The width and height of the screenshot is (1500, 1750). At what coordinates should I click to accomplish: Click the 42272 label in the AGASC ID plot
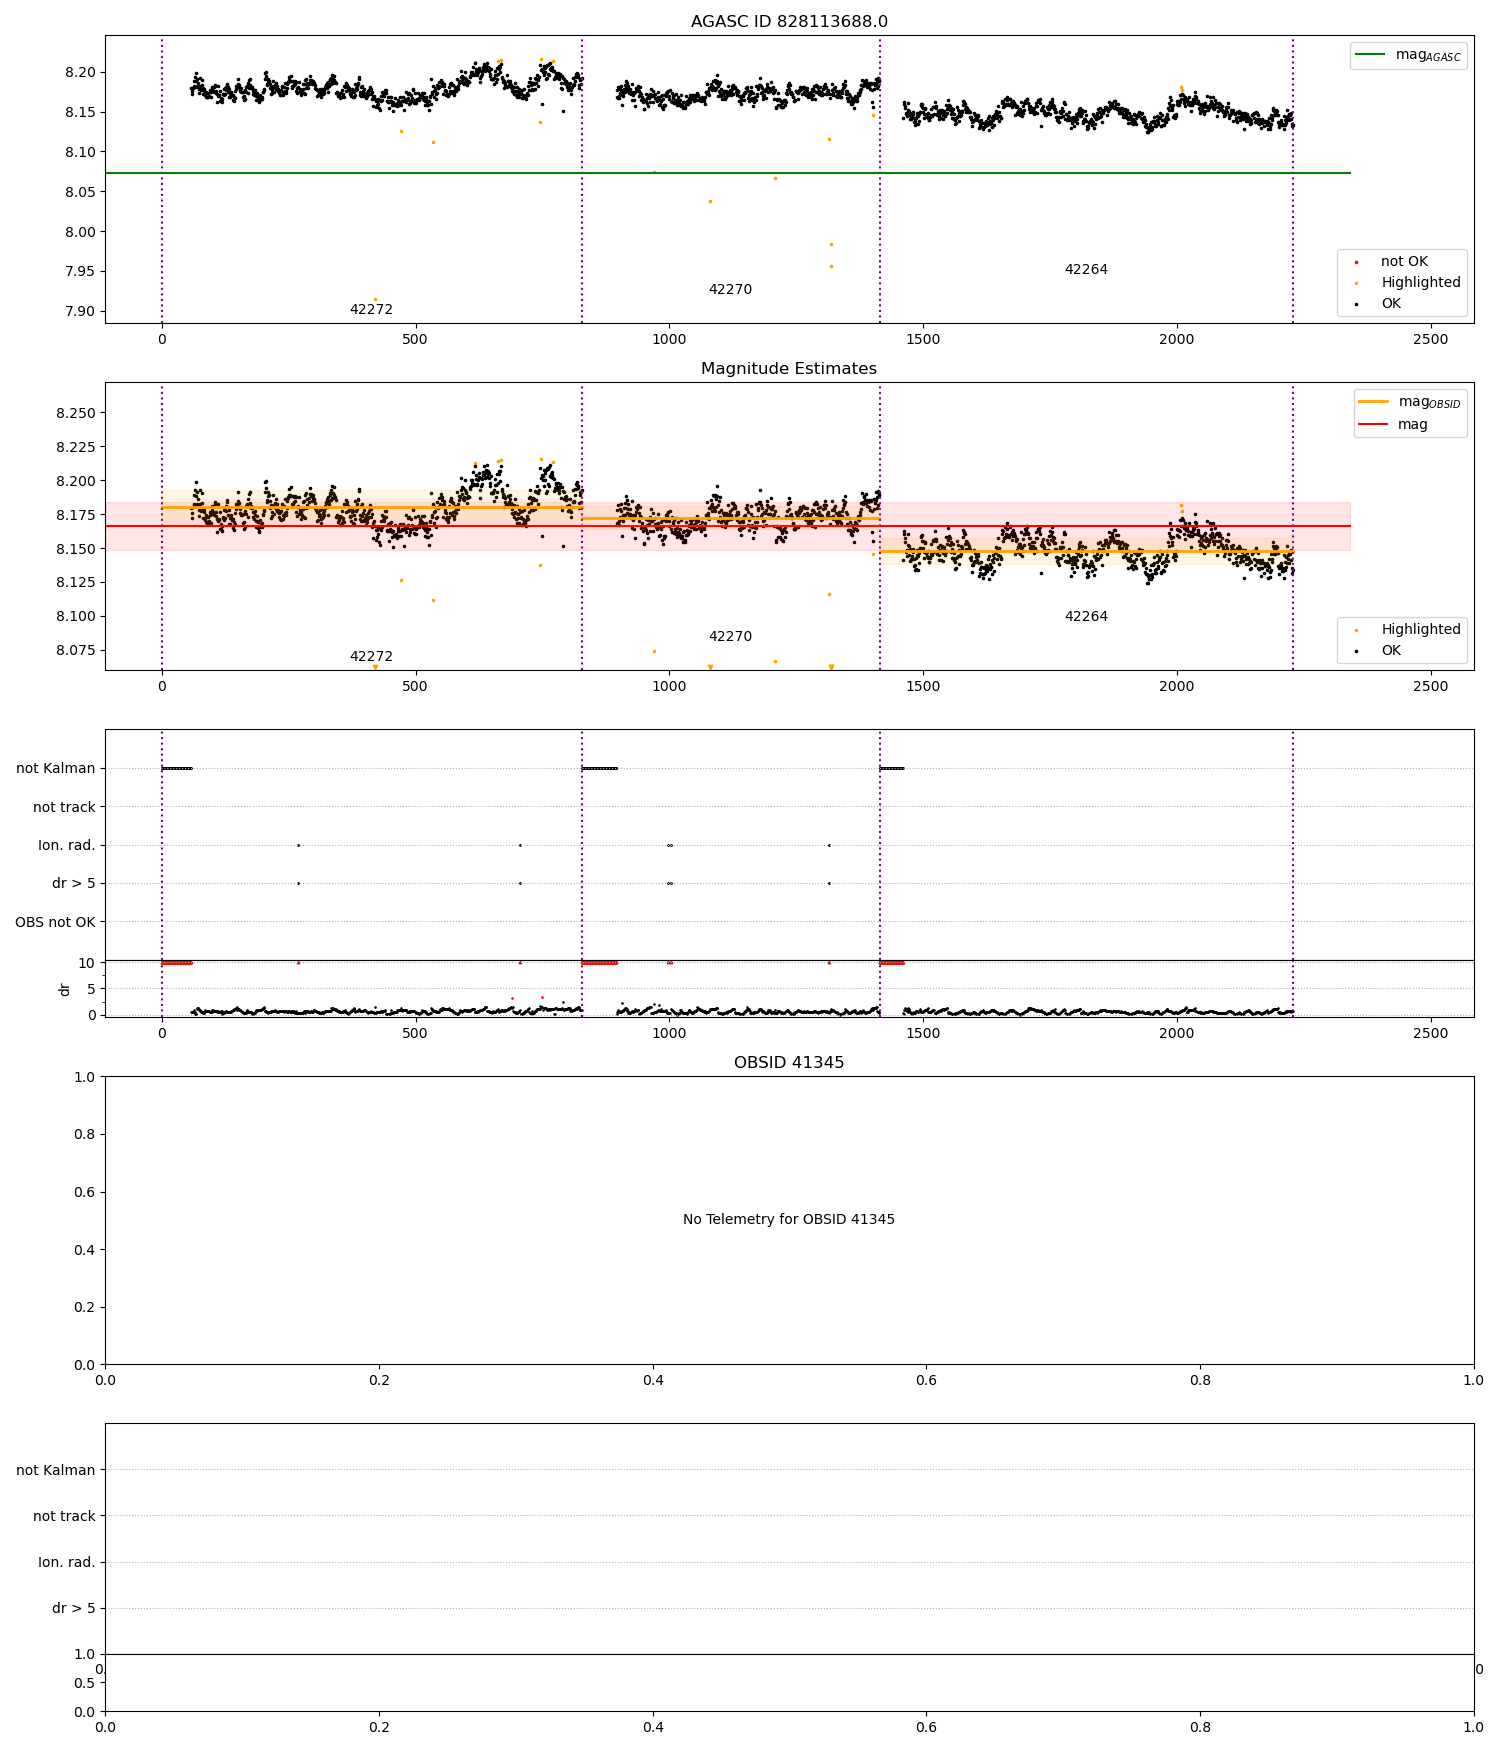(371, 310)
